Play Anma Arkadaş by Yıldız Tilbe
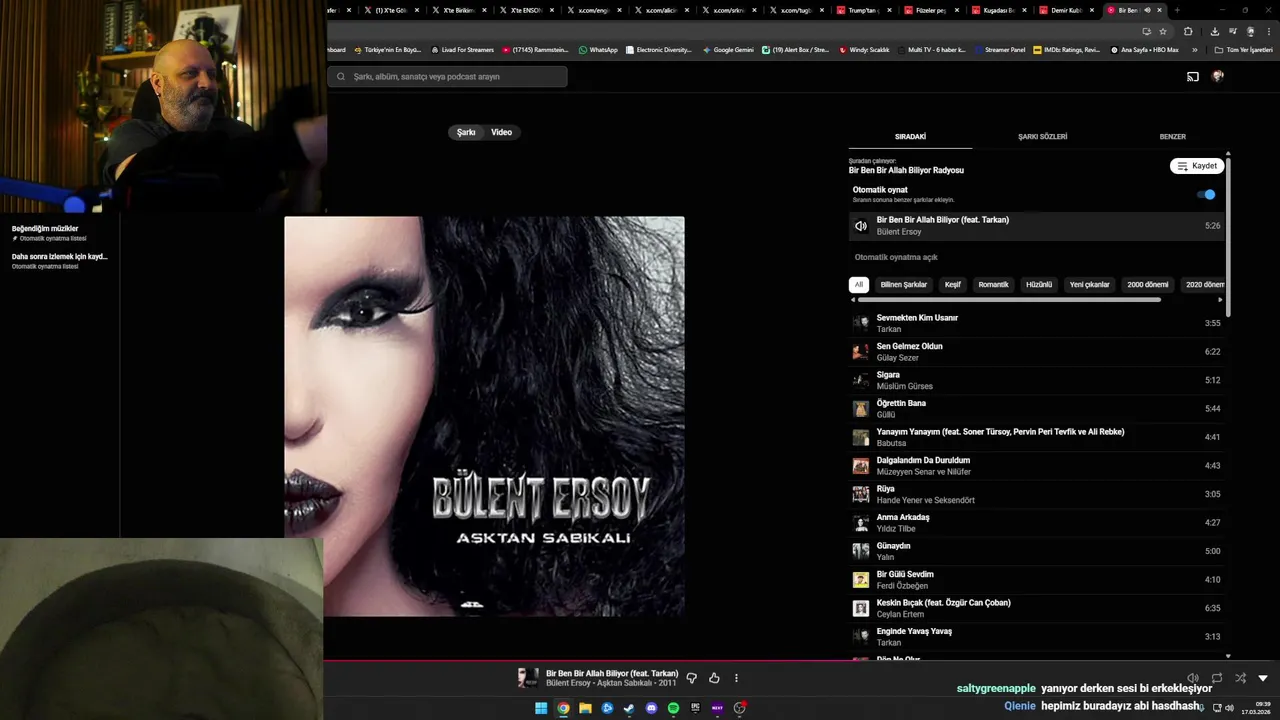 [x=1036, y=522]
